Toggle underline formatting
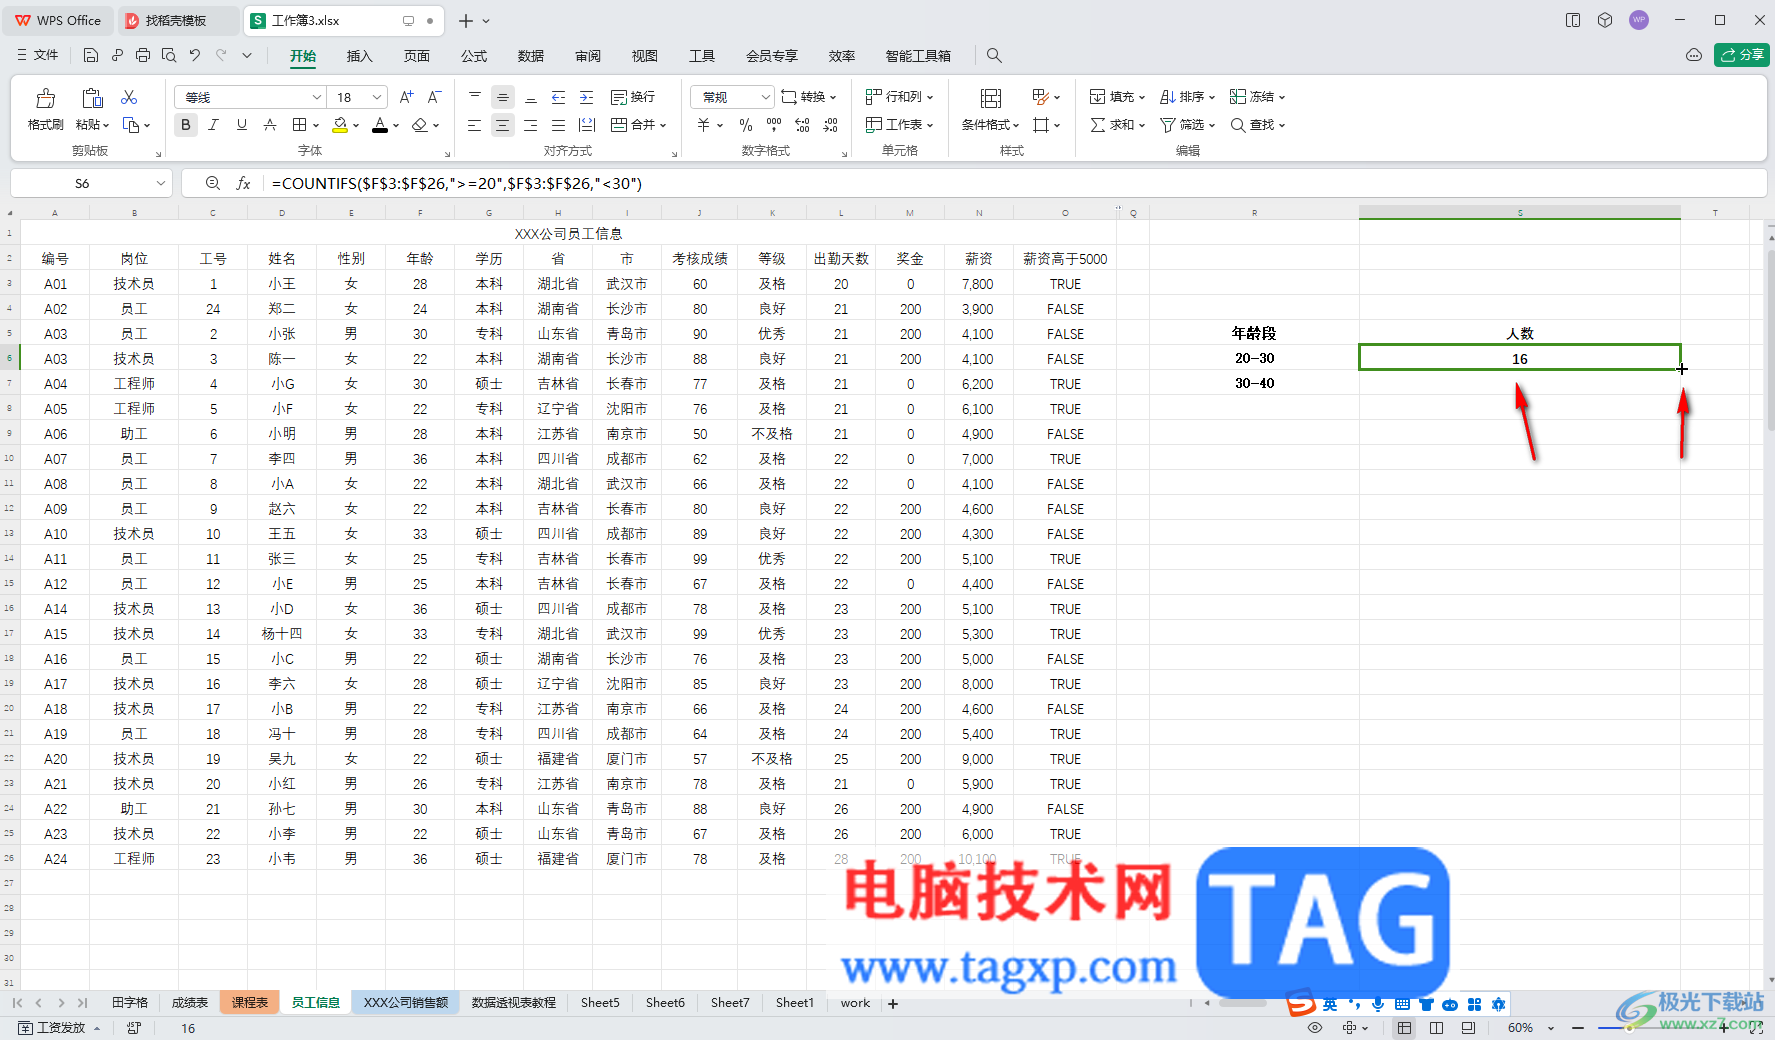The width and height of the screenshot is (1775, 1040). 241,125
